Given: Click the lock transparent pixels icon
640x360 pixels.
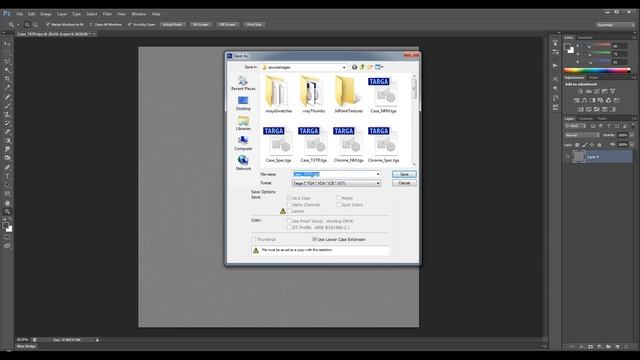Looking at the screenshot, I should click(577, 145).
